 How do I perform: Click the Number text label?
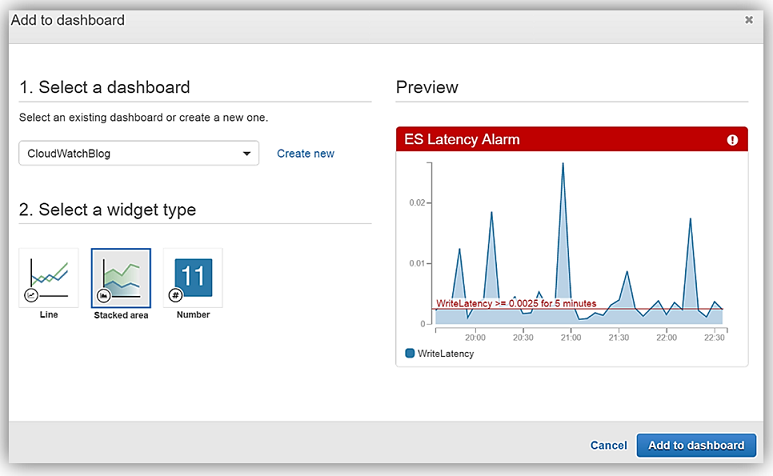[193, 315]
